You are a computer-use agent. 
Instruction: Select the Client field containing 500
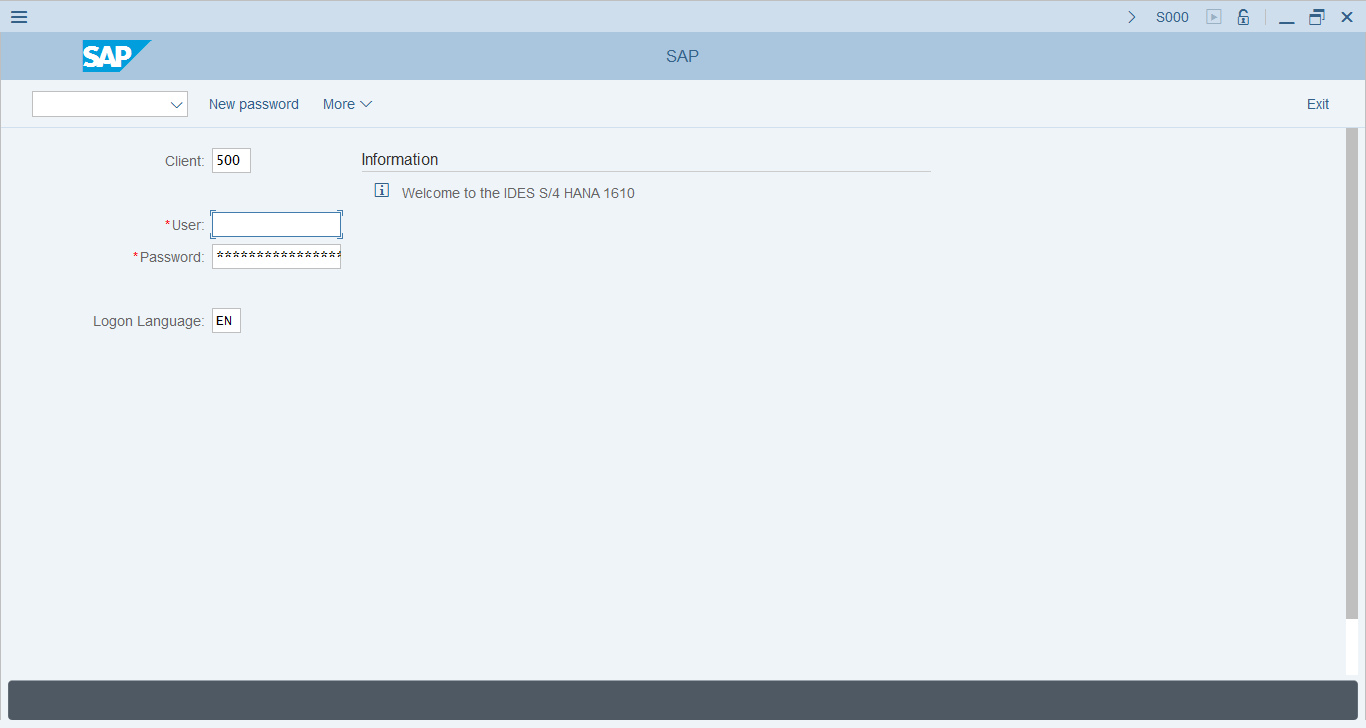click(231, 160)
